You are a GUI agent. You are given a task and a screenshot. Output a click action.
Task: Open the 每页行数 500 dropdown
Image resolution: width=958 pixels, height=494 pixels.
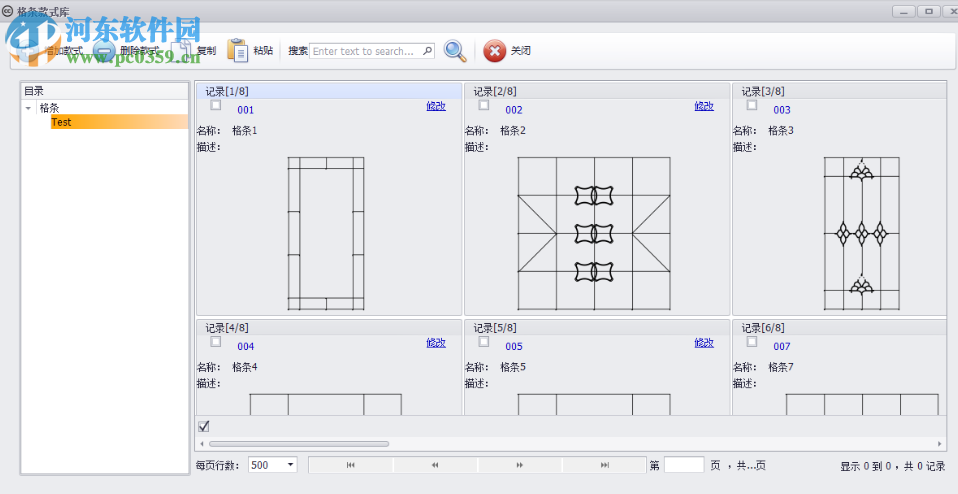pos(290,465)
